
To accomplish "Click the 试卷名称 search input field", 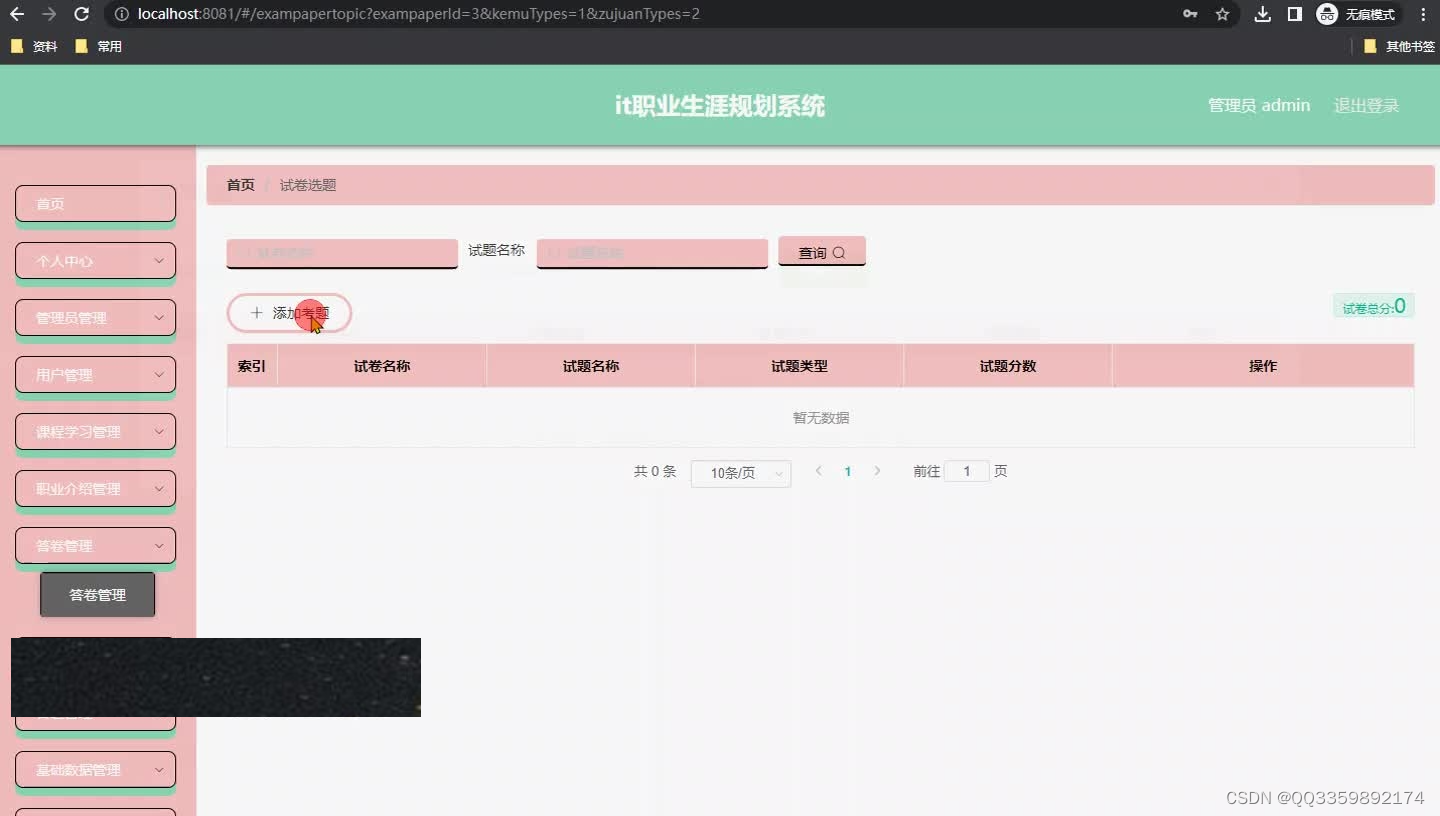I will point(342,253).
